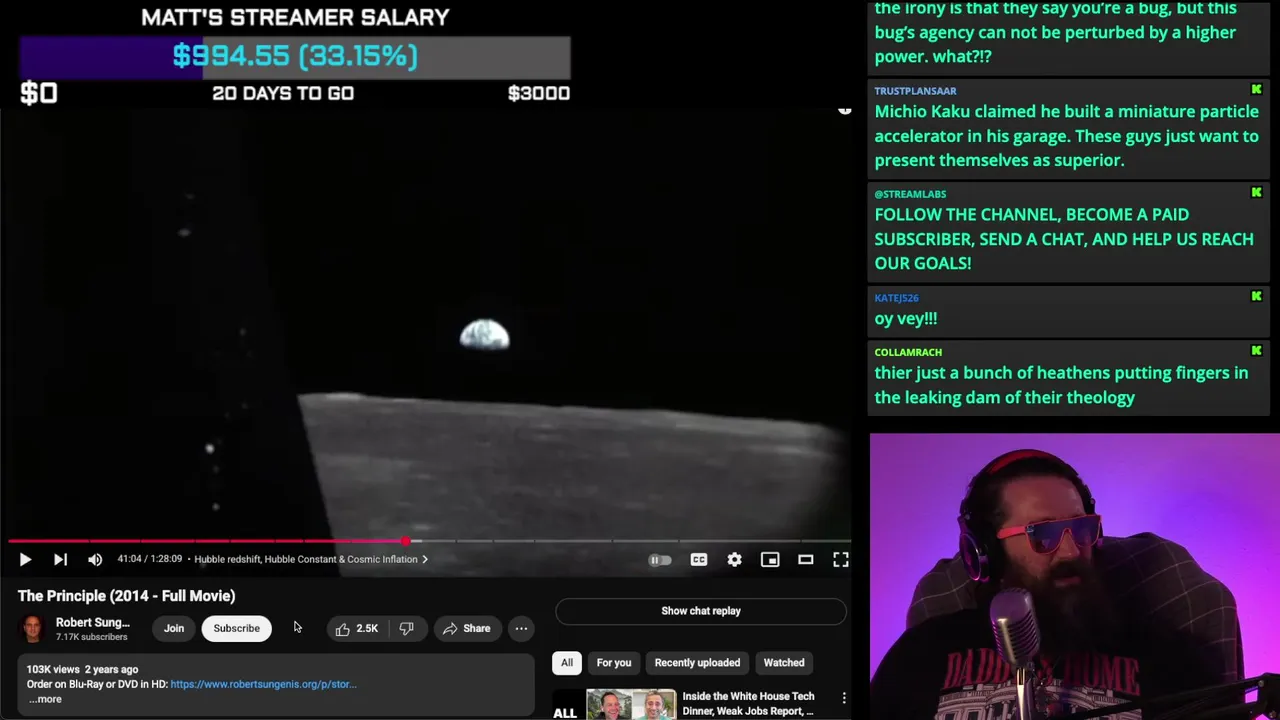Click Show chat replay

point(700,611)
